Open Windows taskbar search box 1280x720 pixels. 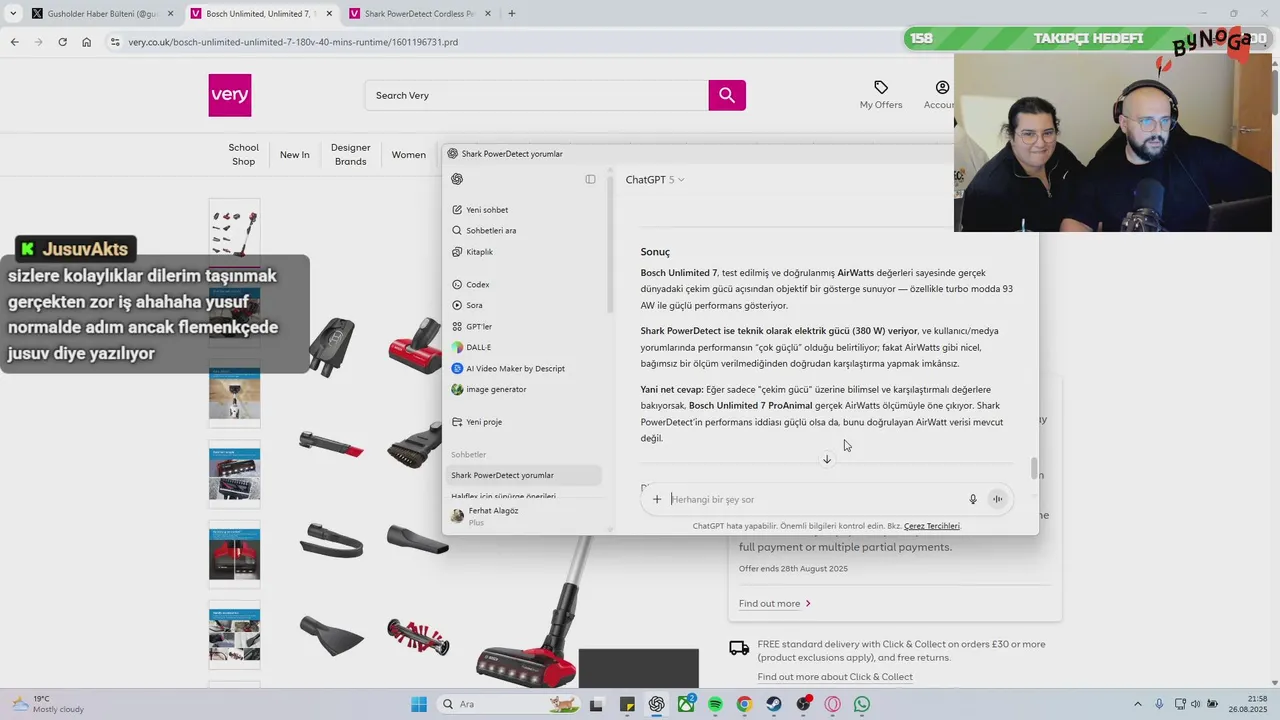point(510,704)
